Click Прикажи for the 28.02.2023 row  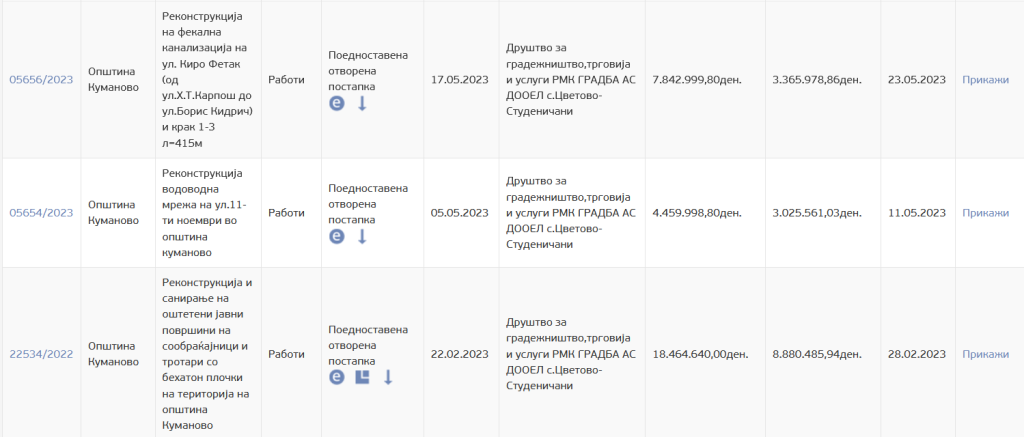985,353
